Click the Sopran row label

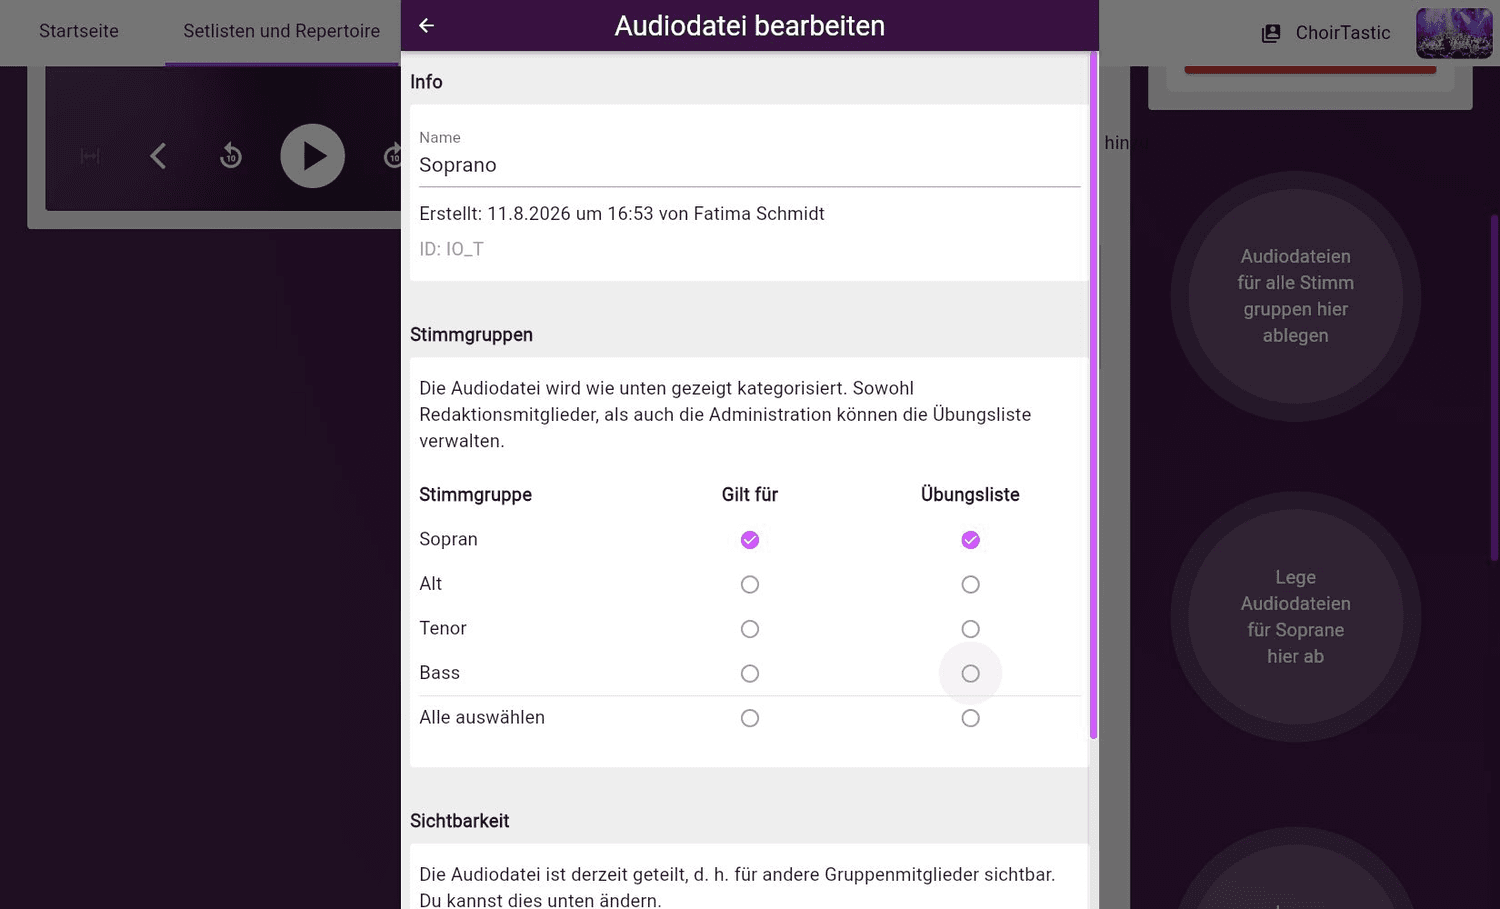pos(448,539)
